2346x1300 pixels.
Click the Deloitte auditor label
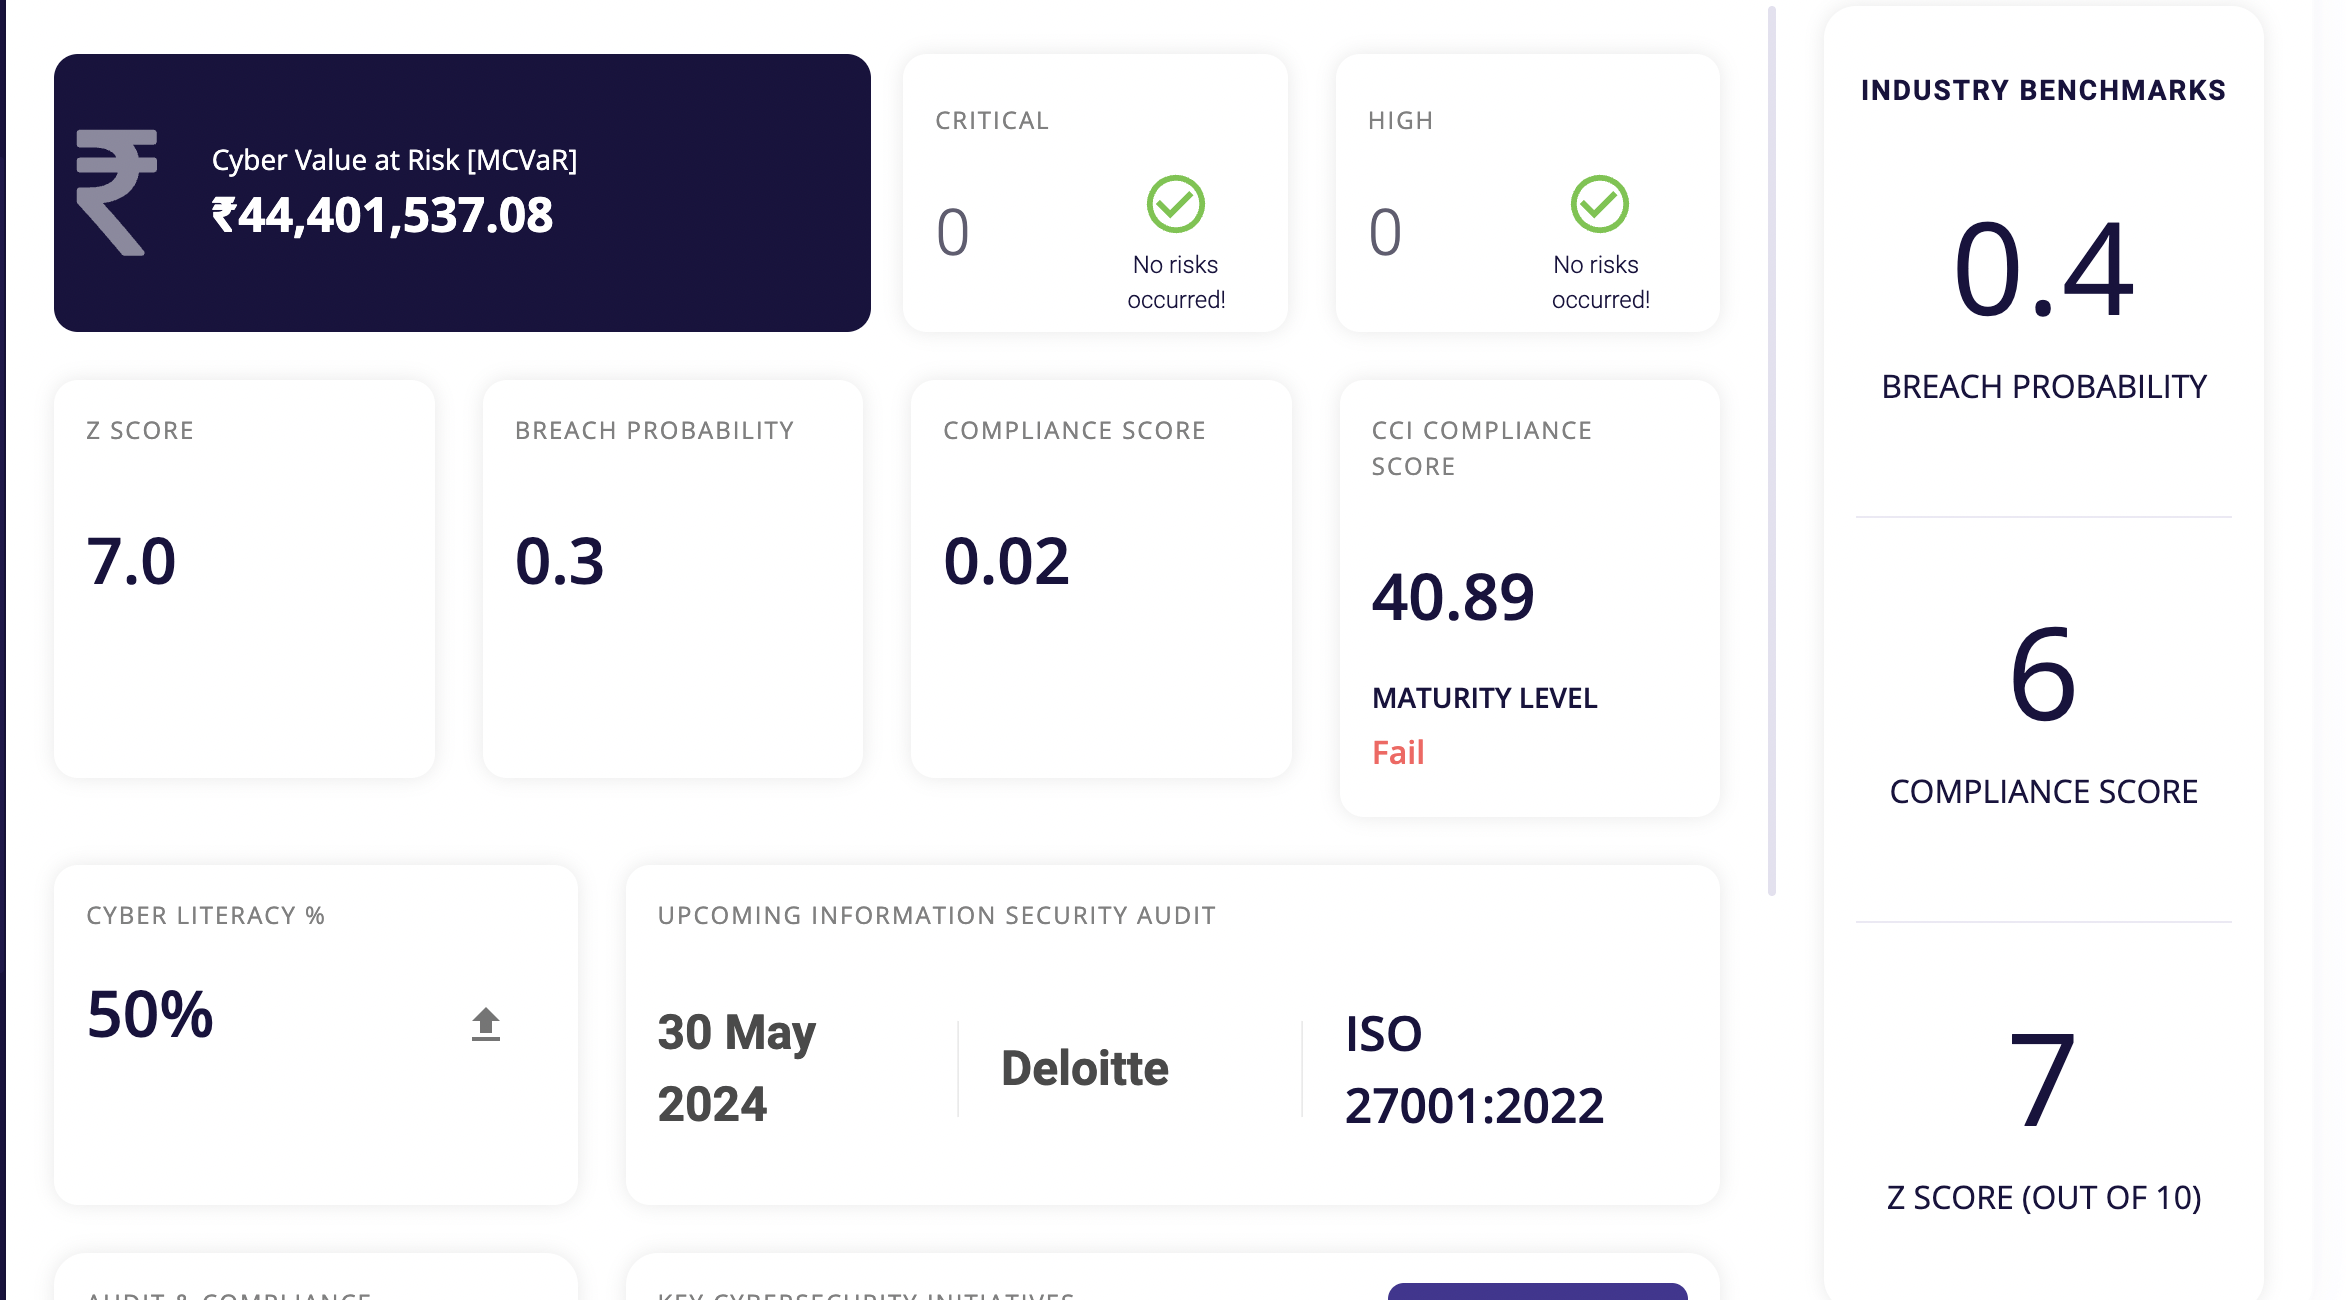coord(1084,1068)
